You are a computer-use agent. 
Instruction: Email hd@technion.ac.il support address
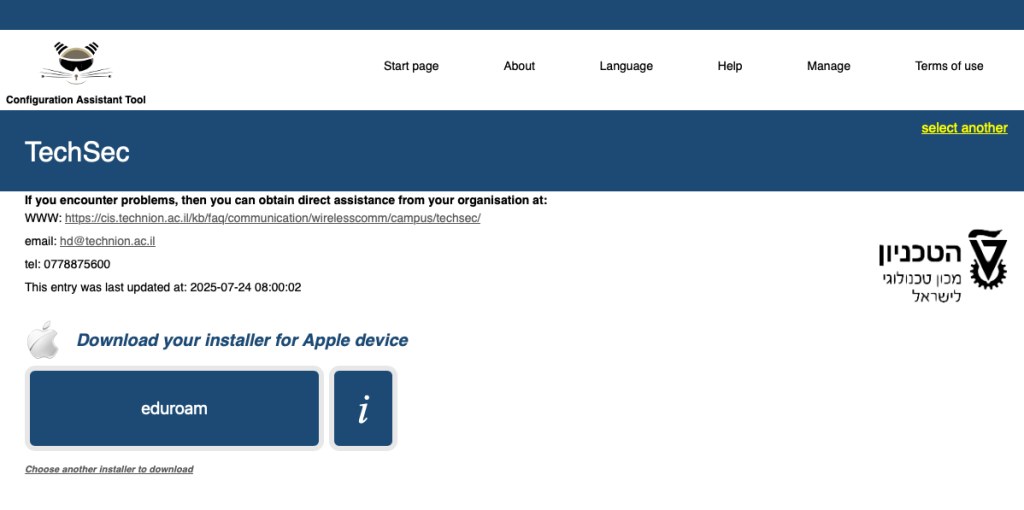[x=107, y=241]
